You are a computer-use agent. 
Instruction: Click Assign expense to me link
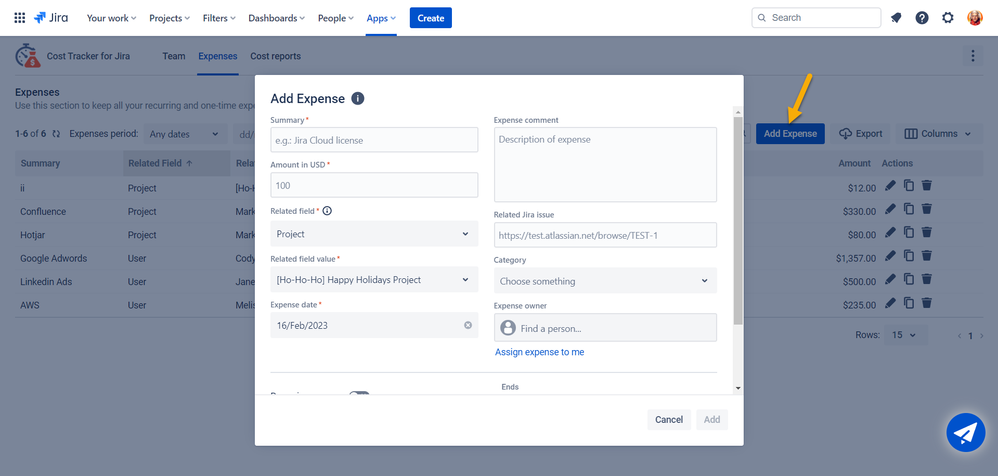coord(540,352)
